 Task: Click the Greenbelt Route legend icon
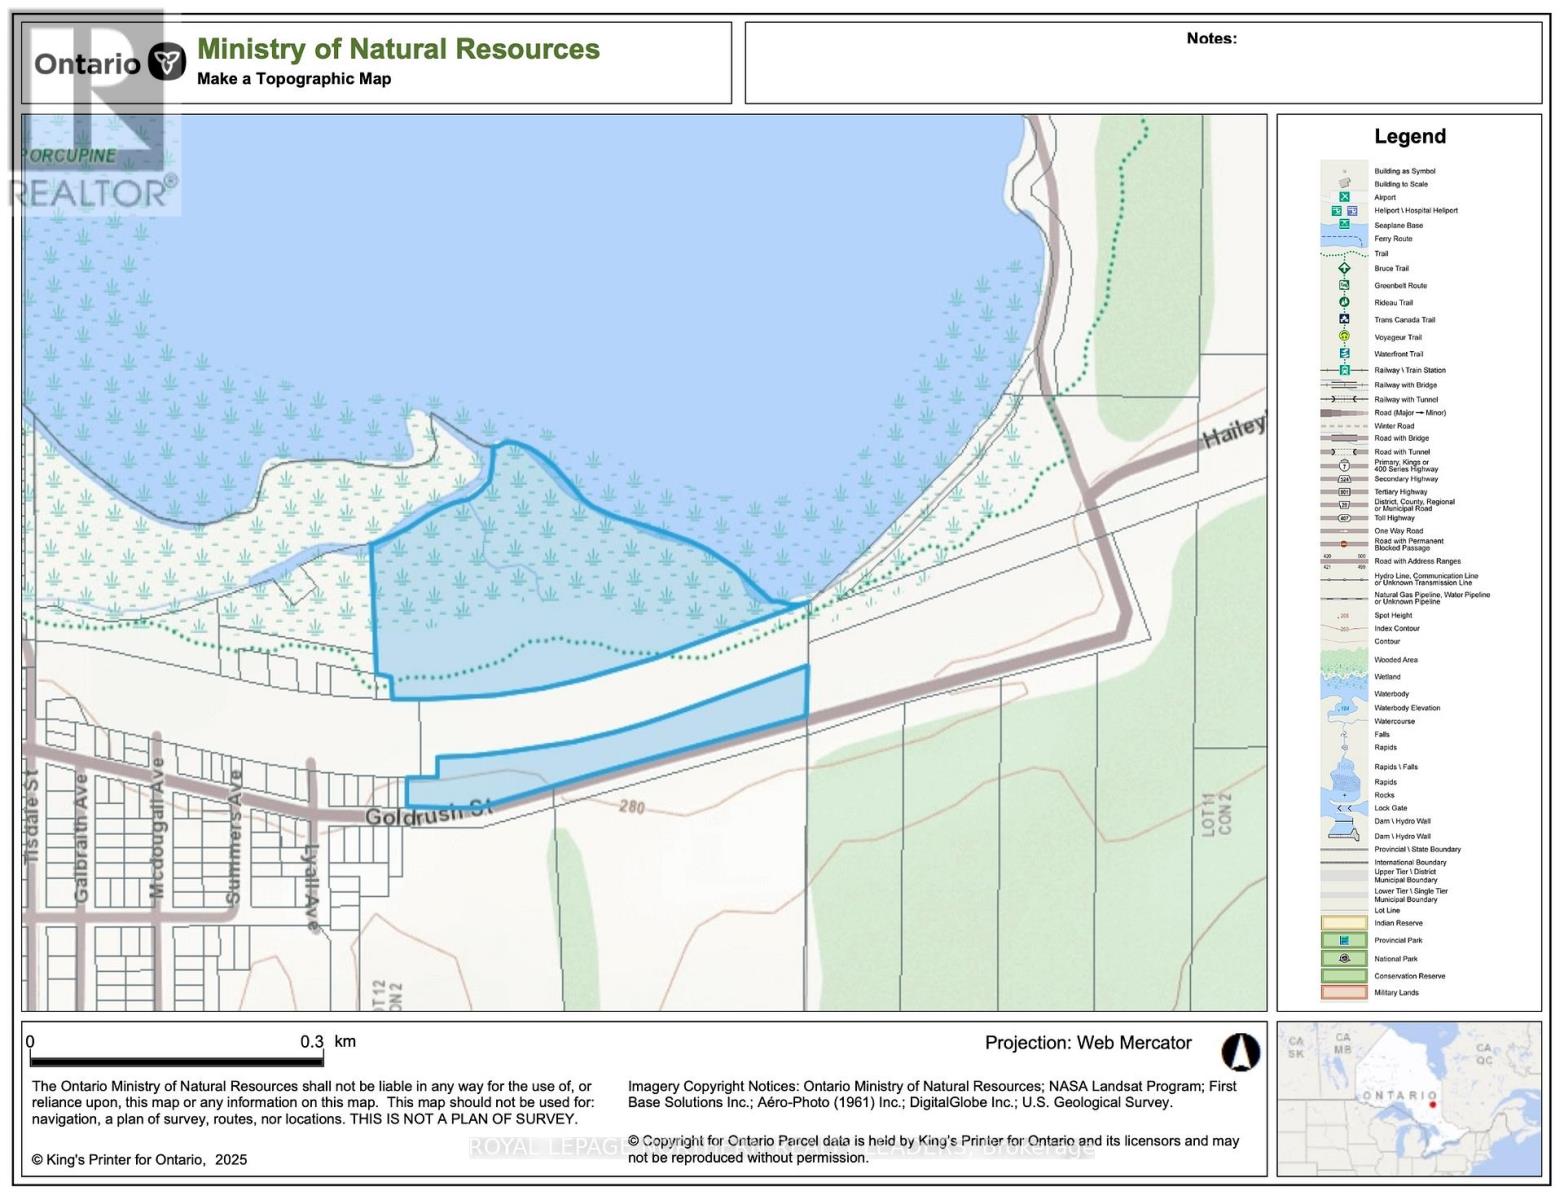click(x=1344, y=285)
